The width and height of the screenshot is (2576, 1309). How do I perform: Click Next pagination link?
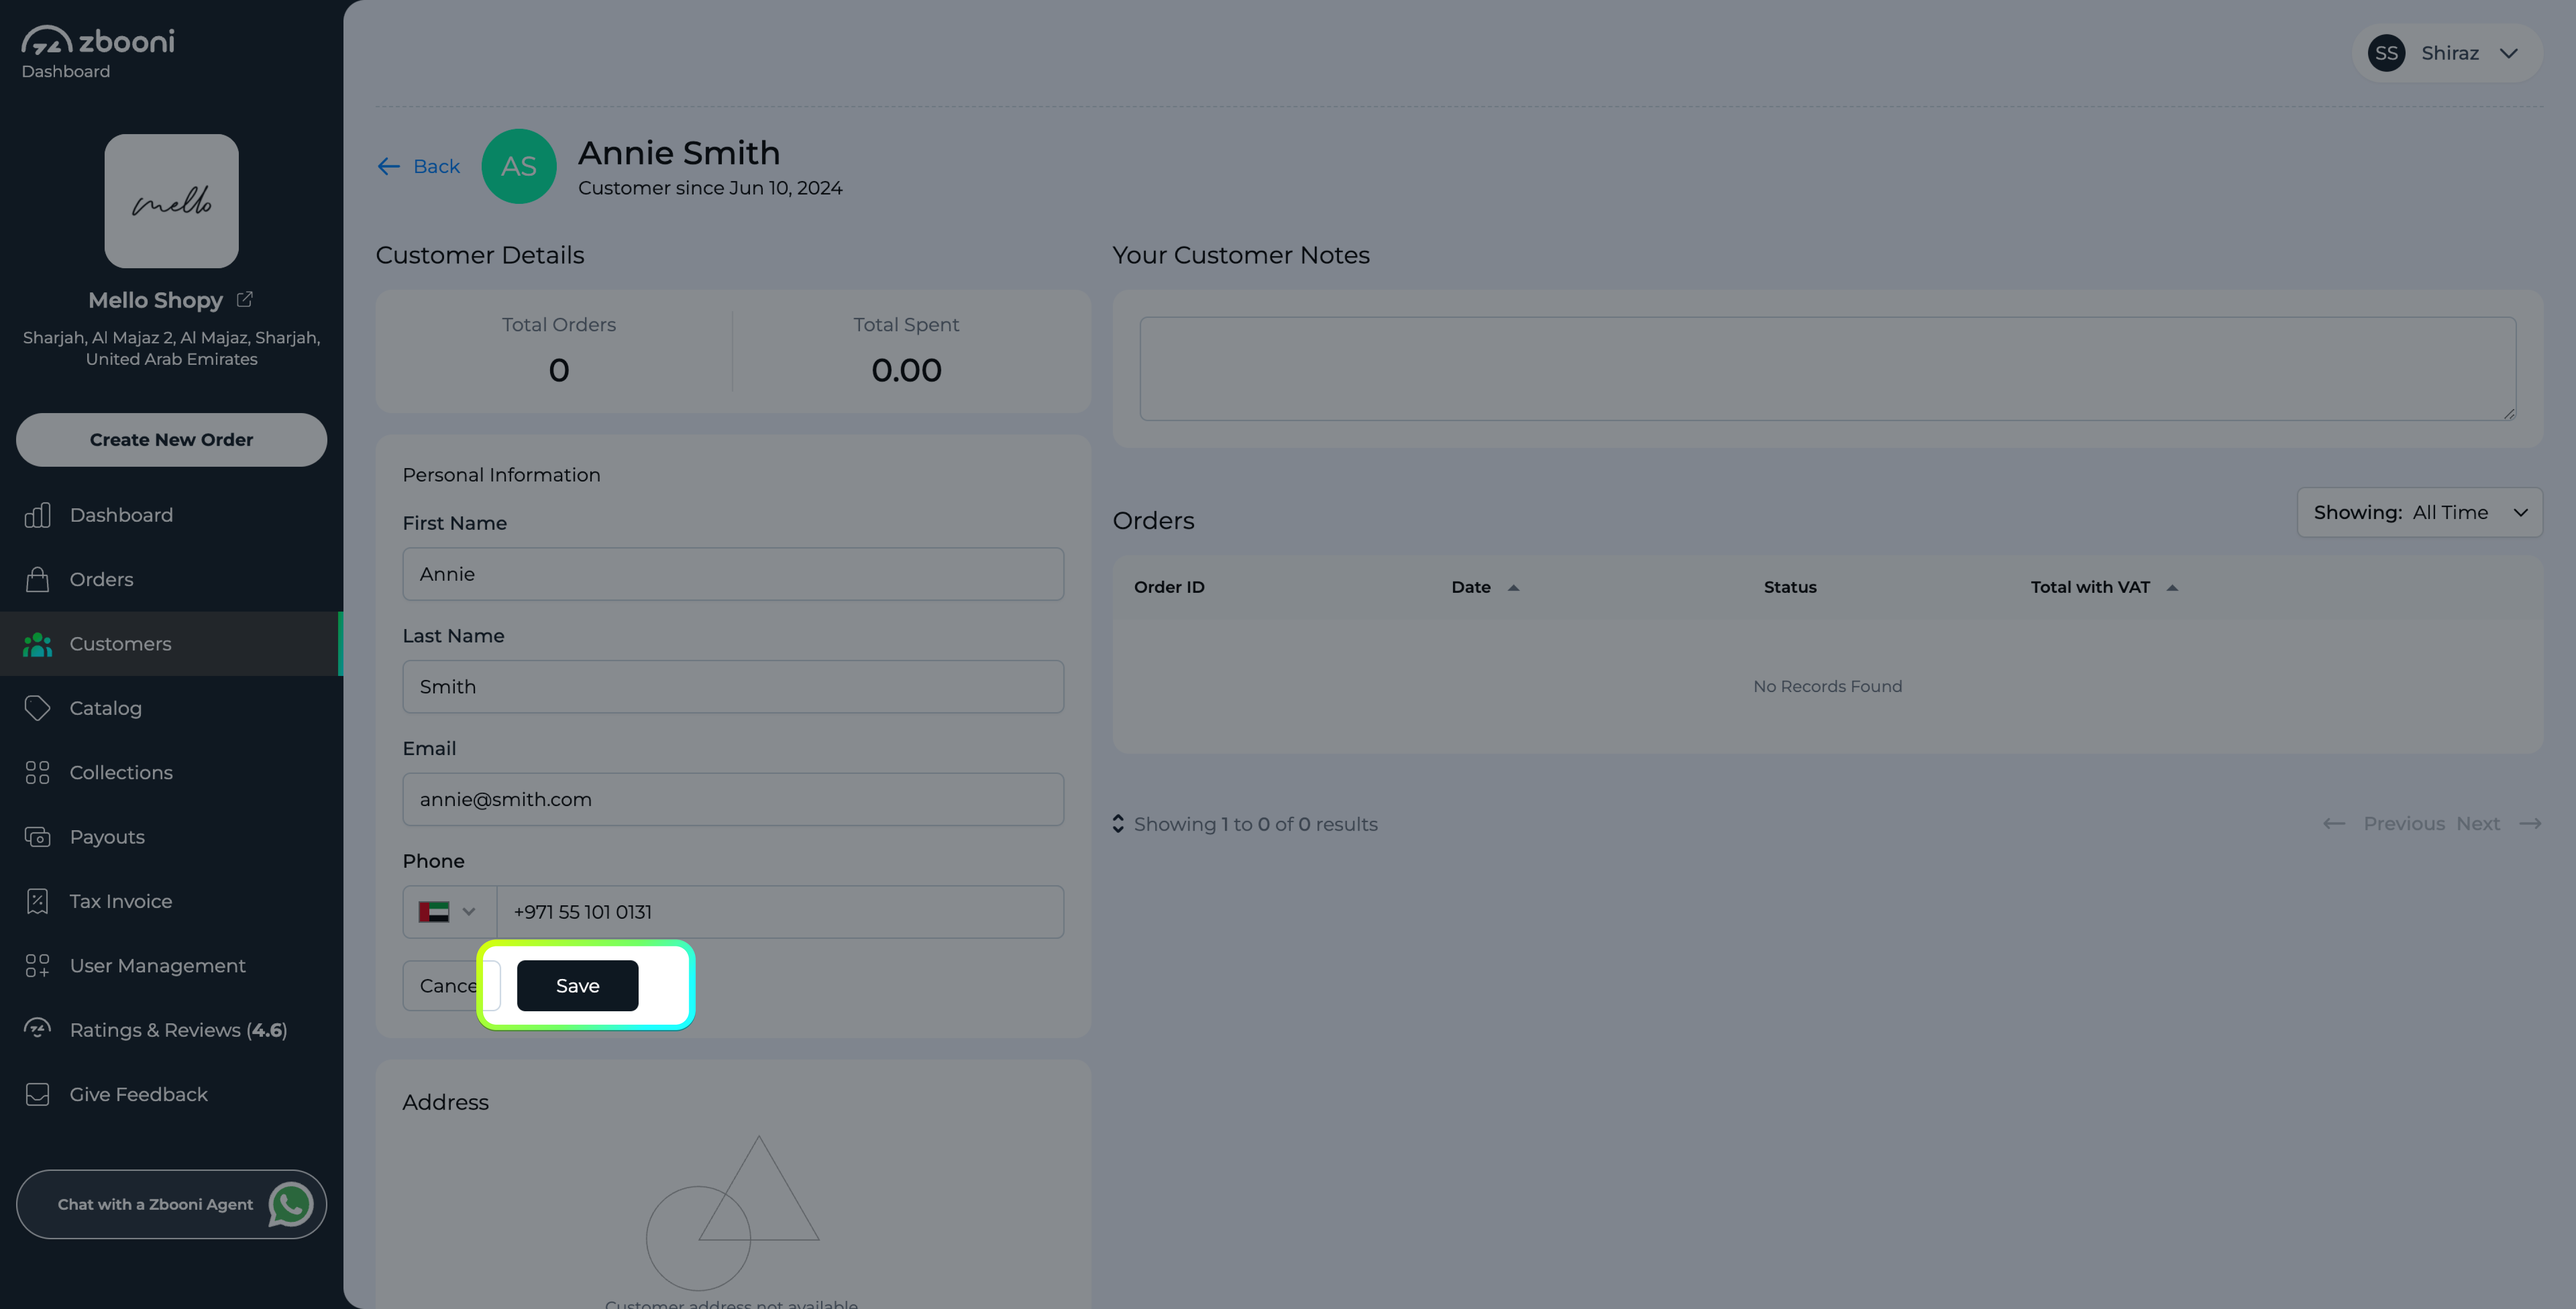(x=2477, y=824)
